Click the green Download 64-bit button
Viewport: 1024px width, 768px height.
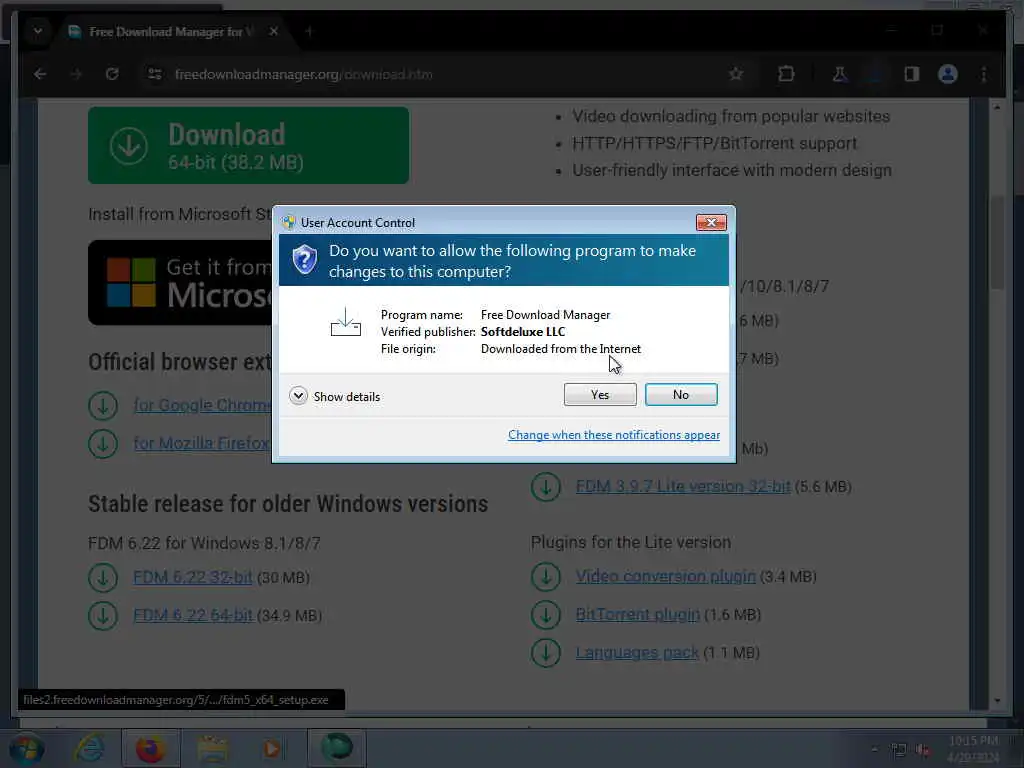(248, 145)
